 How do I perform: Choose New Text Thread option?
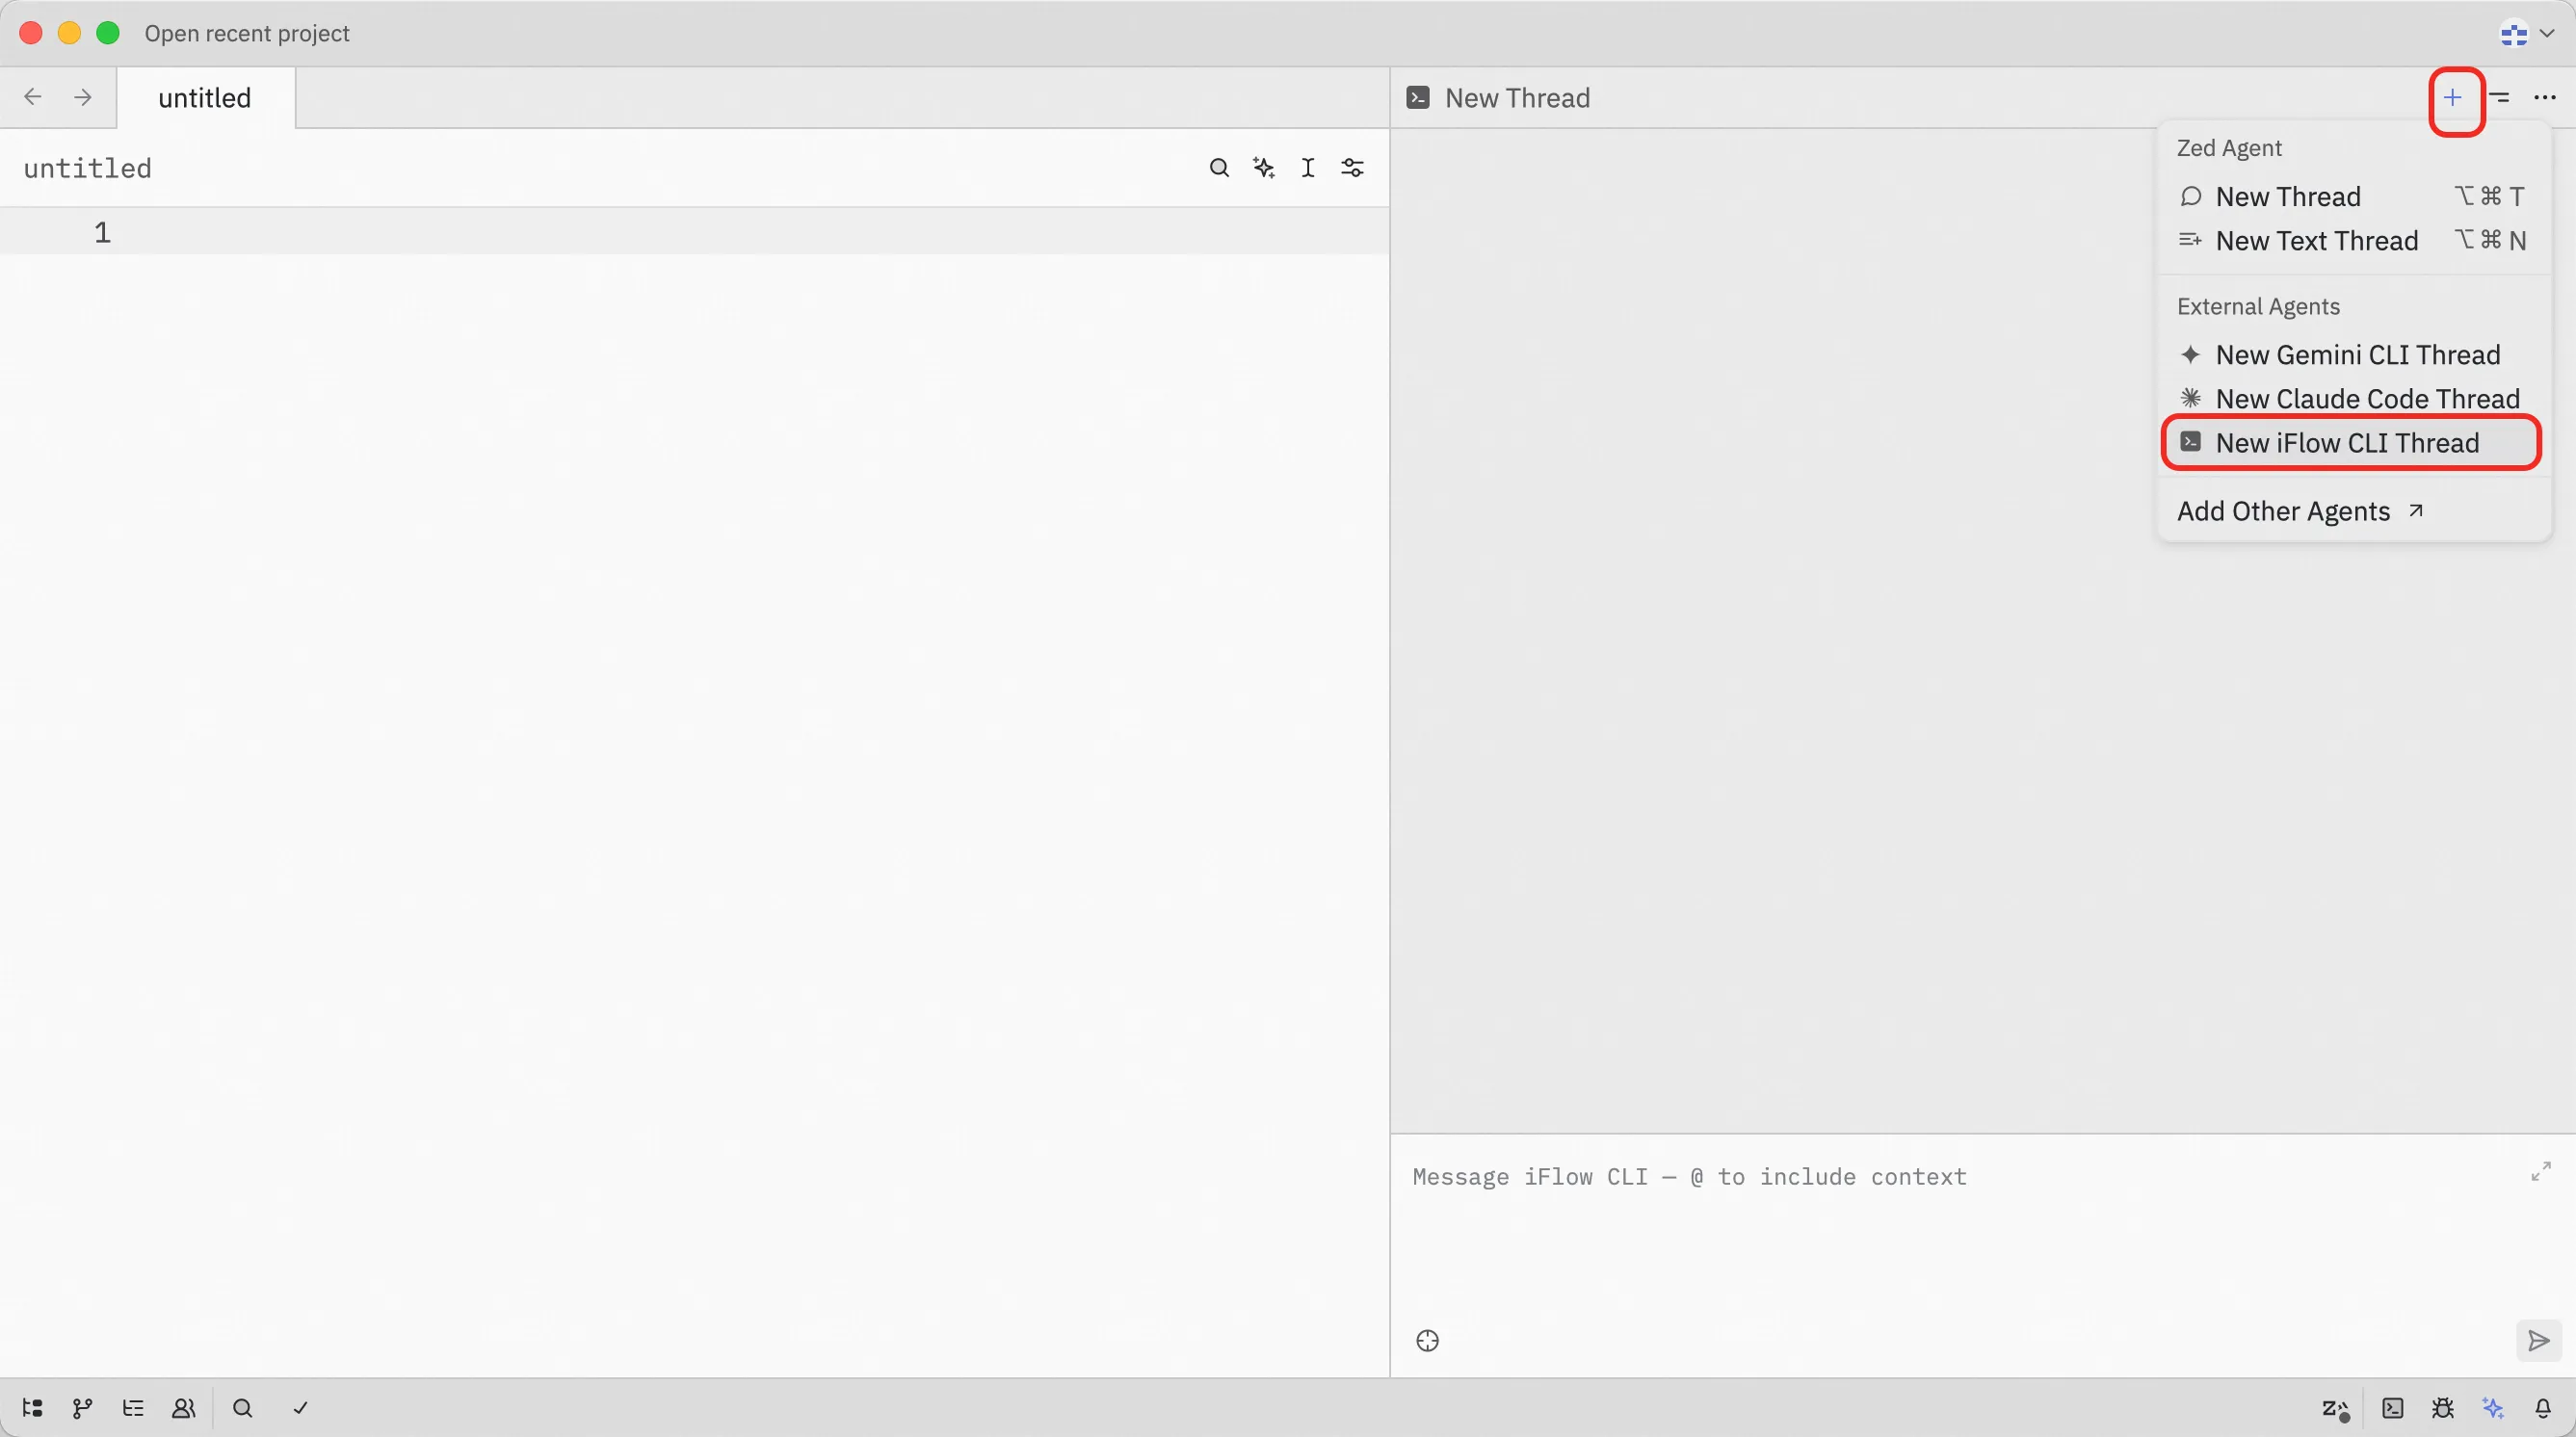2316,241
